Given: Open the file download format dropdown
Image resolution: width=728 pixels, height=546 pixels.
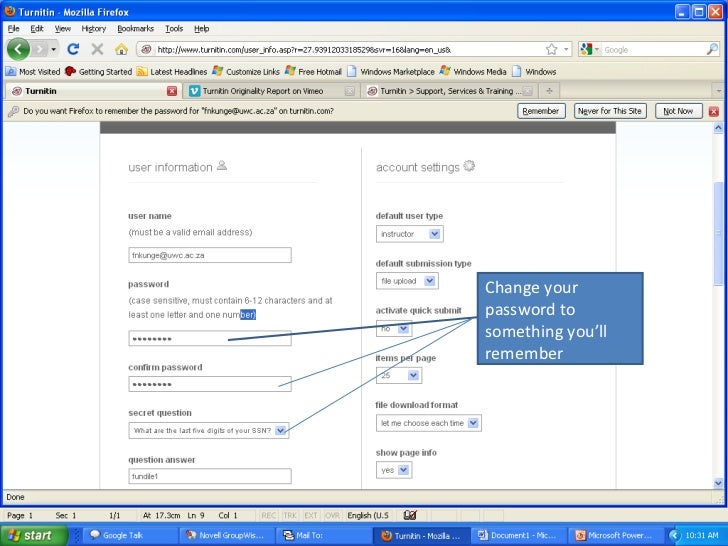Looking at the screenshot, I should 429,423.
